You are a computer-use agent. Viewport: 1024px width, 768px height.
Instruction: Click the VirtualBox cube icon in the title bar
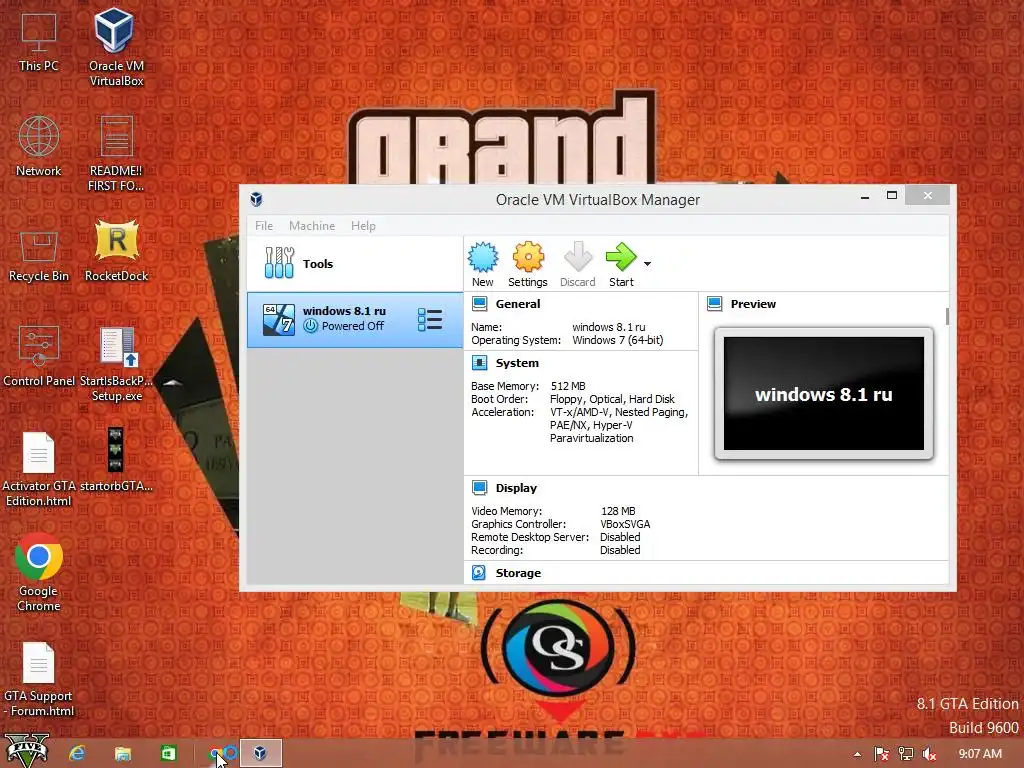[256, 199]
